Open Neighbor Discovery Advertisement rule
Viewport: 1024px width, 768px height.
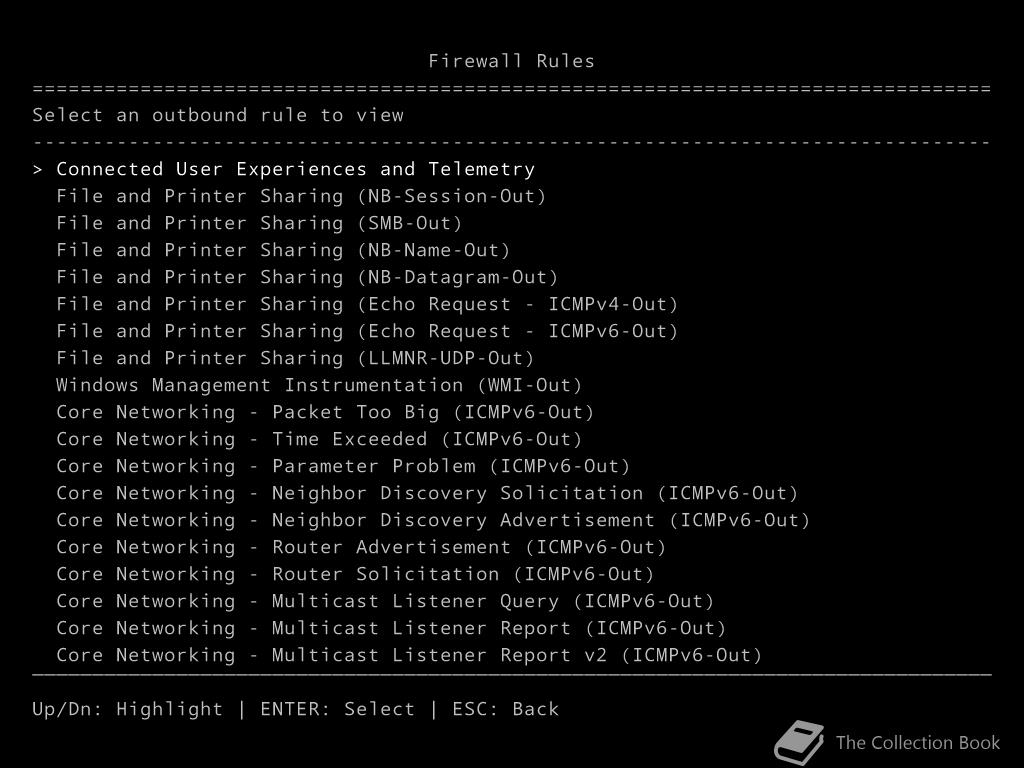click(x=433, y=520)
